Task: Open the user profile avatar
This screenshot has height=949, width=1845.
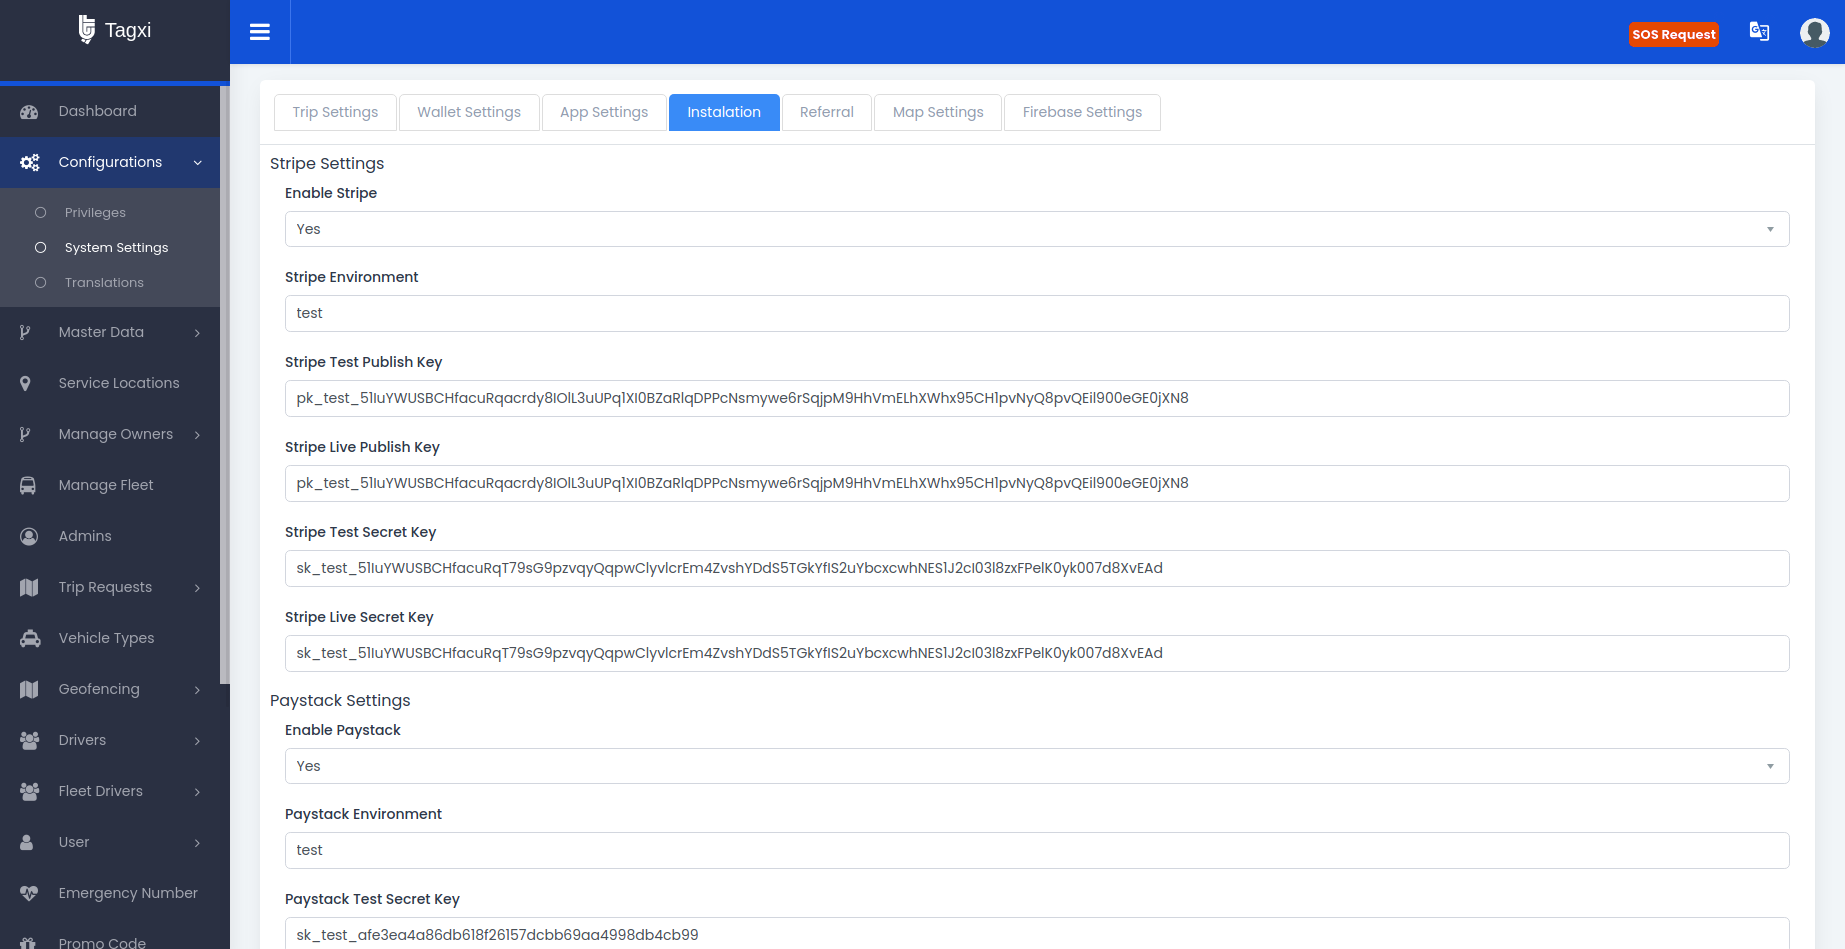Action: tap(1815, 33)
